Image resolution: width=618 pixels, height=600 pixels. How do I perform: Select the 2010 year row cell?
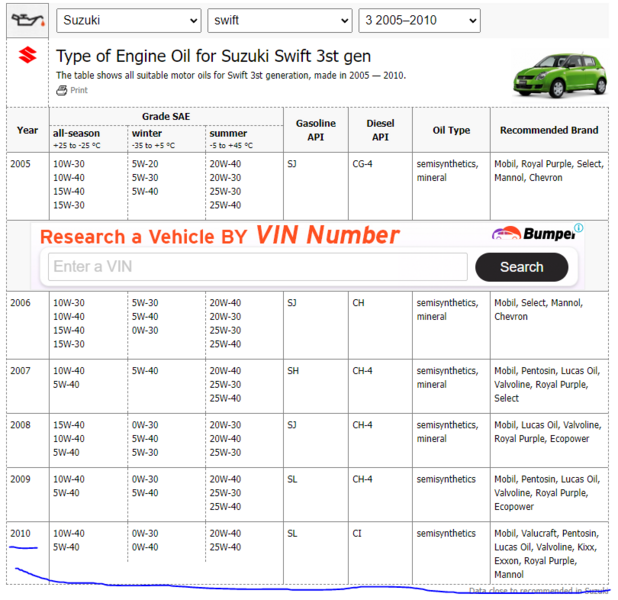[28, 553]
